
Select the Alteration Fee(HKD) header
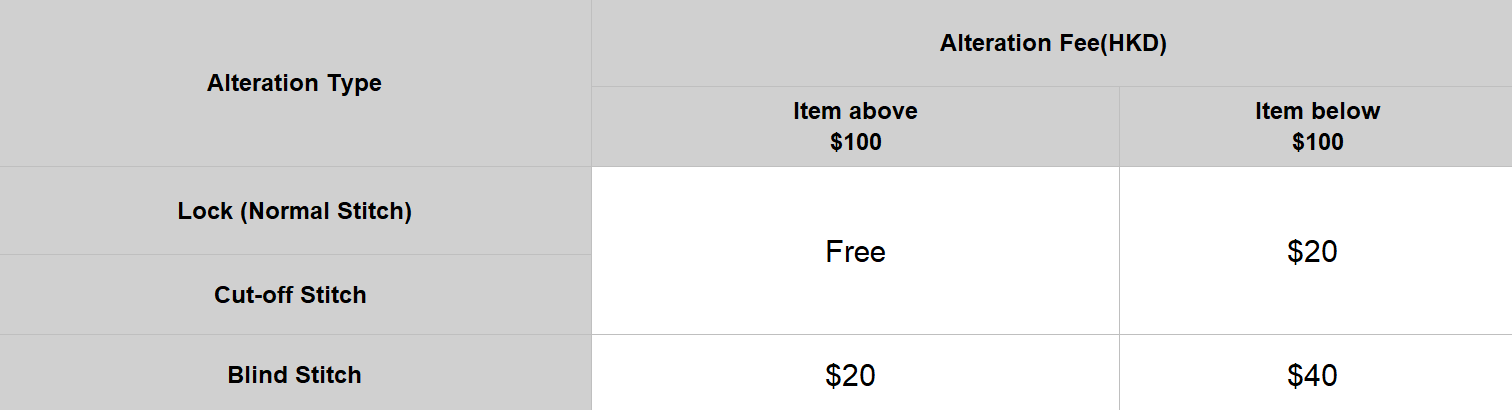[1053, 44]
